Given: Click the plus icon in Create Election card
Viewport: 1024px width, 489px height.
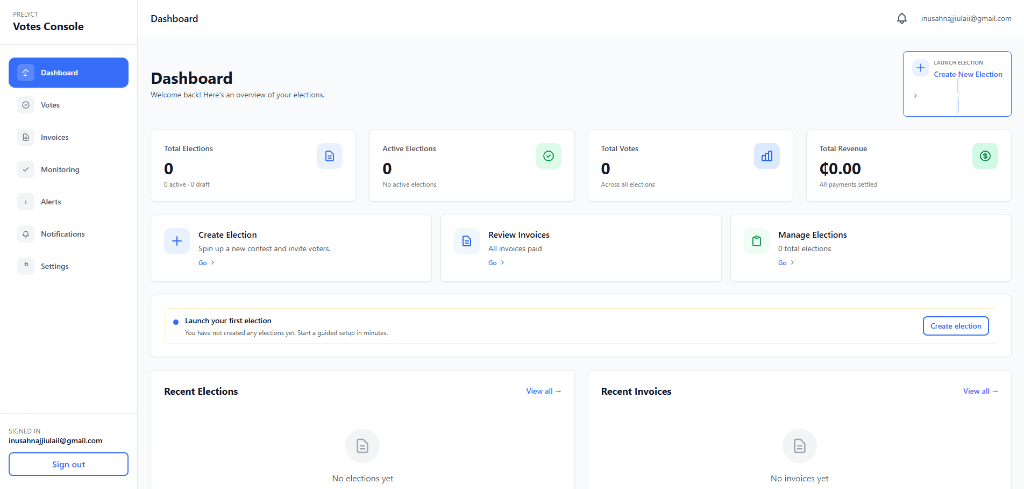Looking at the screenshot, I should [177, 241].
